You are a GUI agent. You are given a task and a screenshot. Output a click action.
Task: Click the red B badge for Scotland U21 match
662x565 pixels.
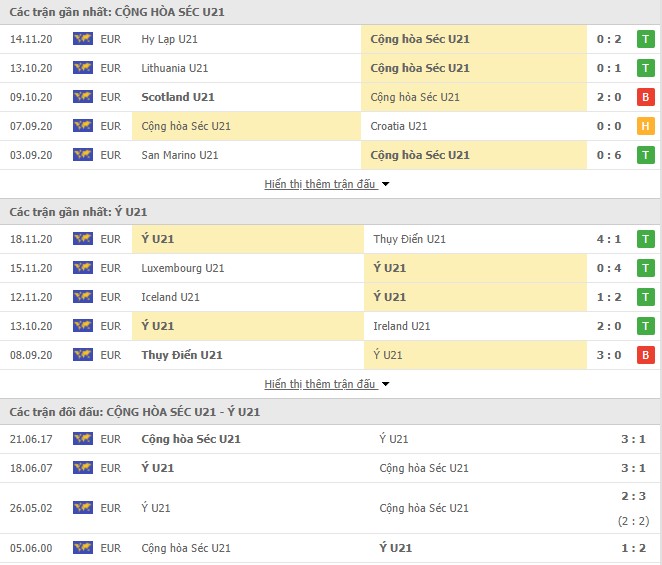pyautogui.click(x=646, y=97)
